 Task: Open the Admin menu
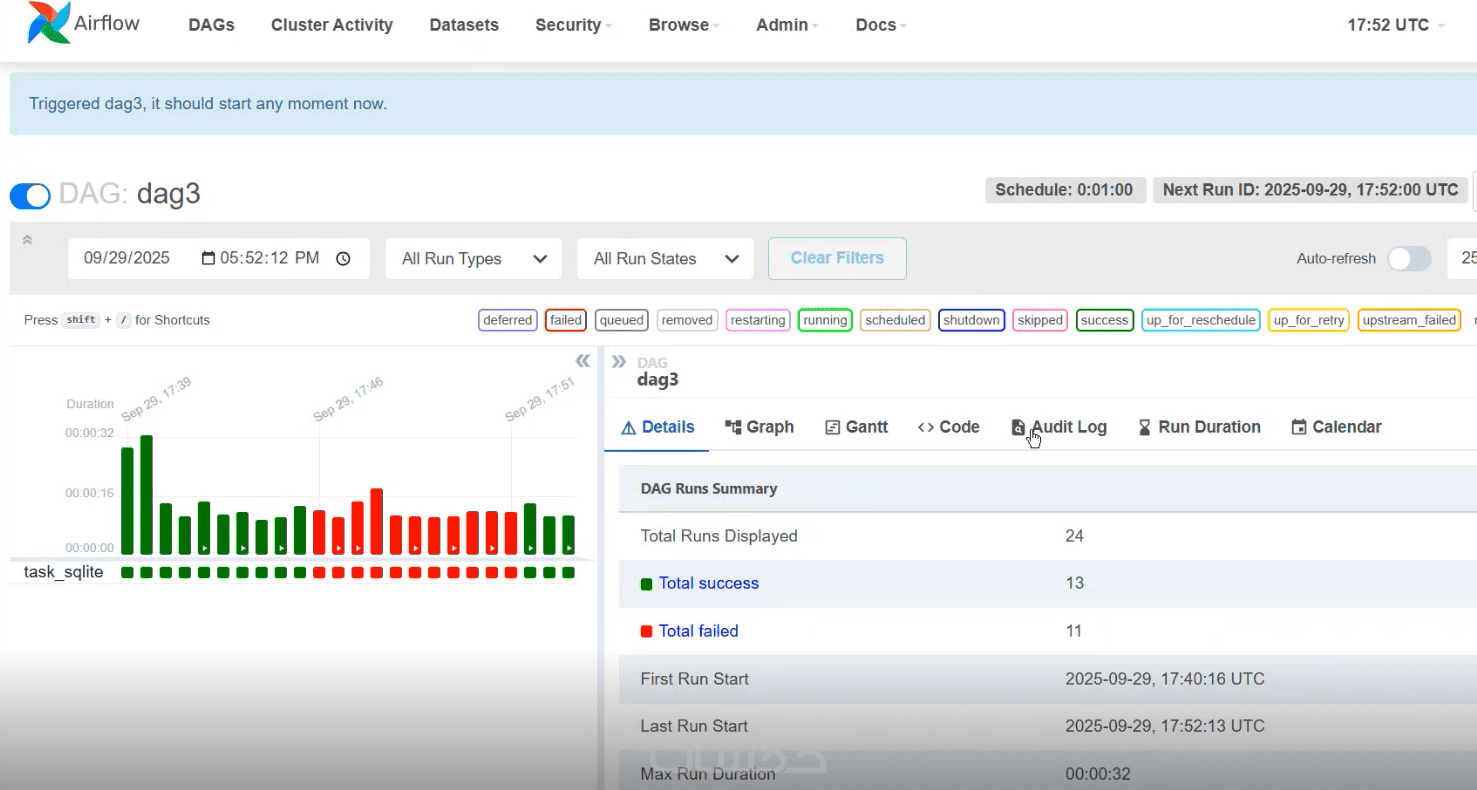(787, 25)
